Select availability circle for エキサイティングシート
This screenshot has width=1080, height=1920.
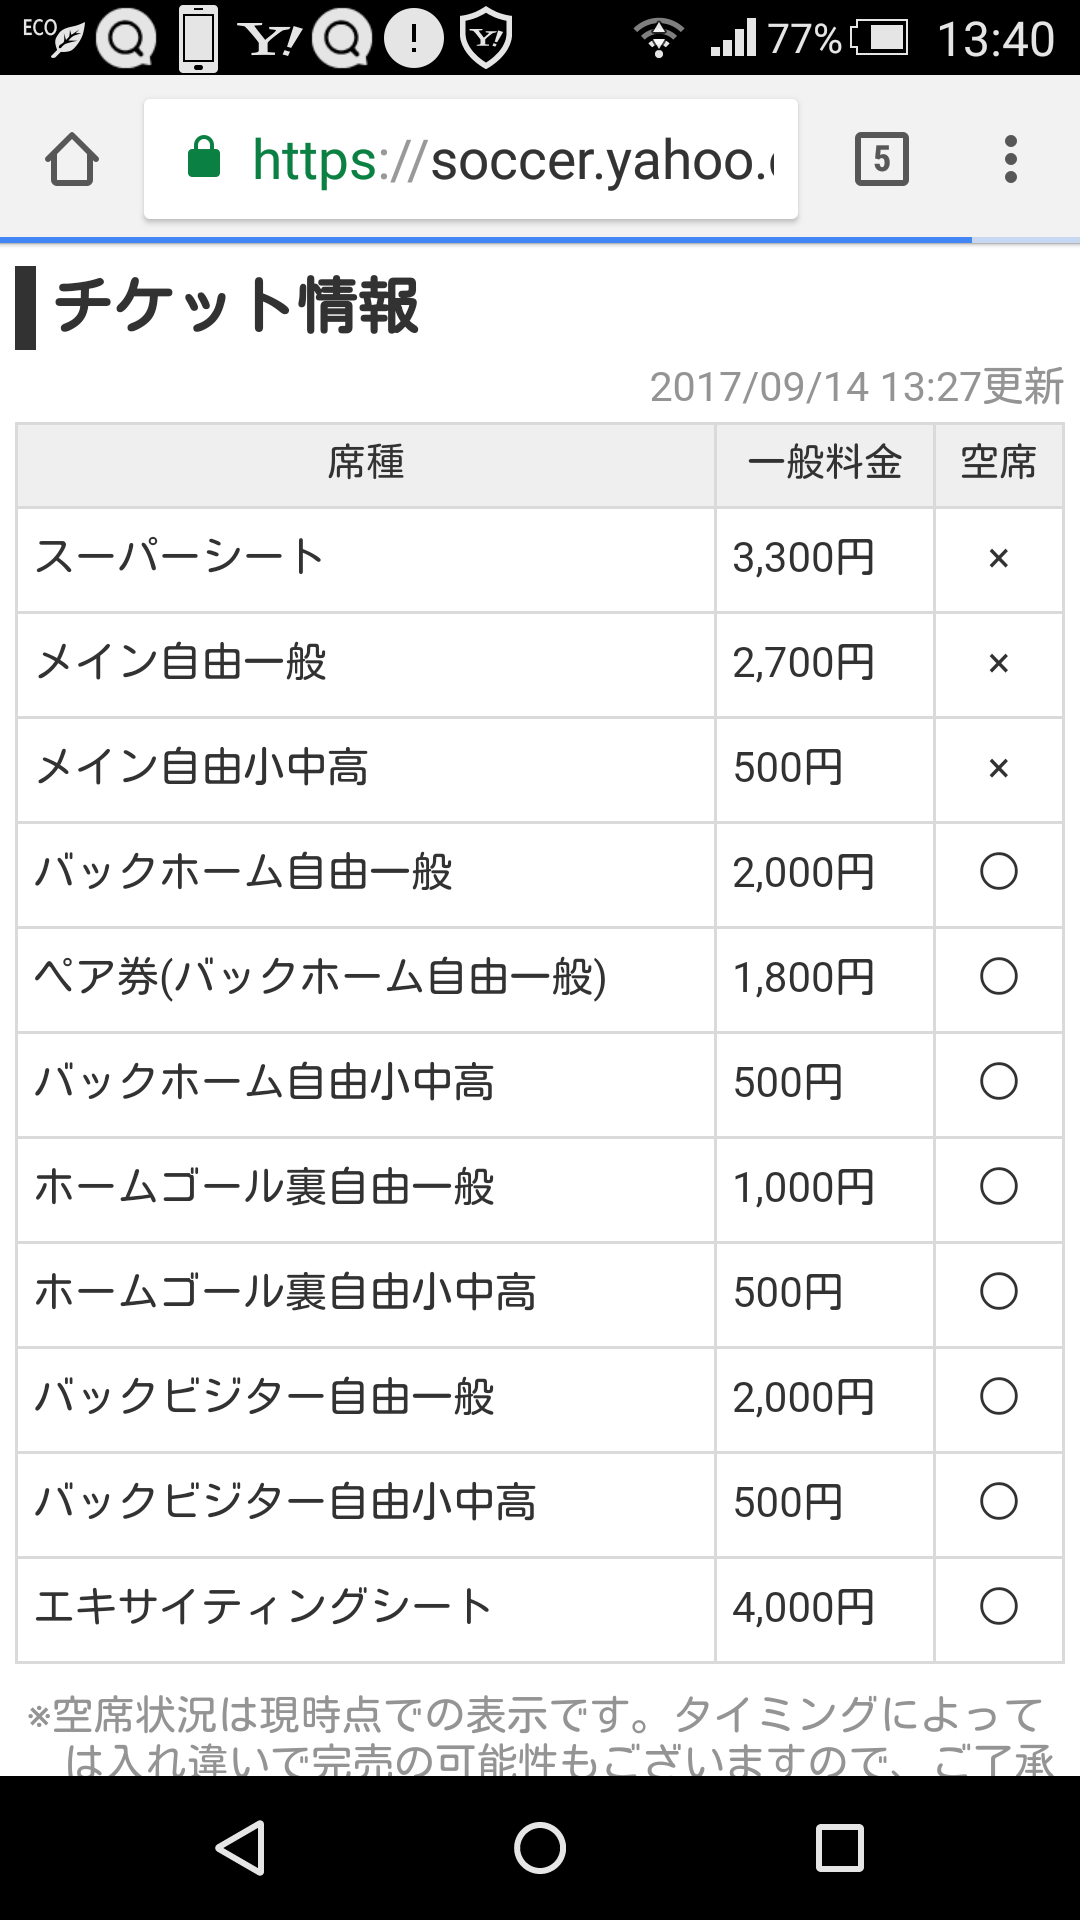tap(998, 1607)
